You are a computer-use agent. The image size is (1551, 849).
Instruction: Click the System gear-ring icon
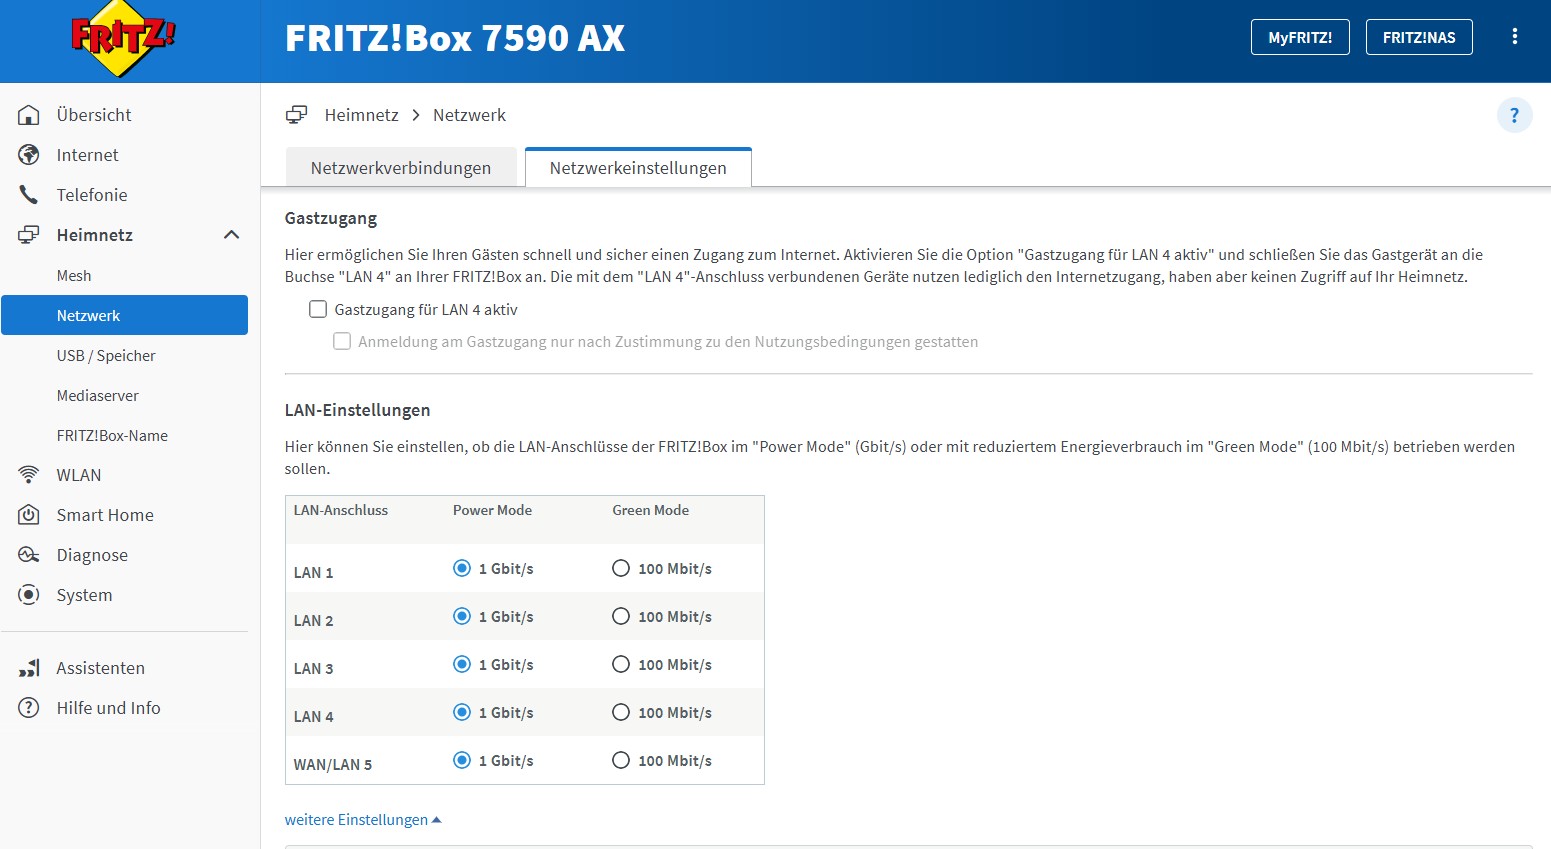click(29, 595)
